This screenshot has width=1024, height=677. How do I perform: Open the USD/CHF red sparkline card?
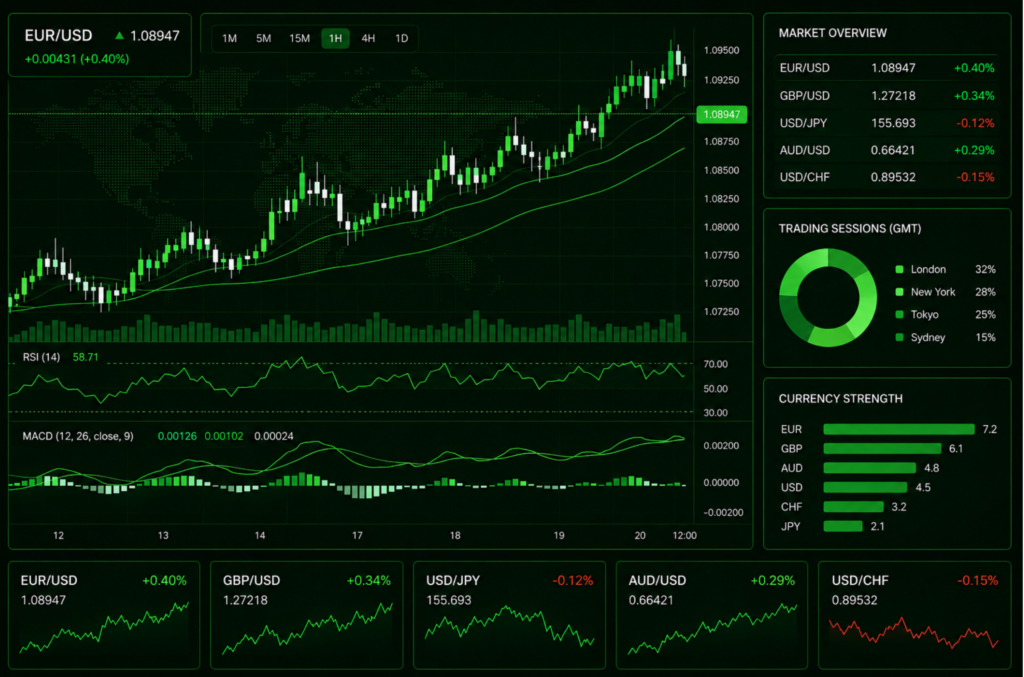(914, 615)
